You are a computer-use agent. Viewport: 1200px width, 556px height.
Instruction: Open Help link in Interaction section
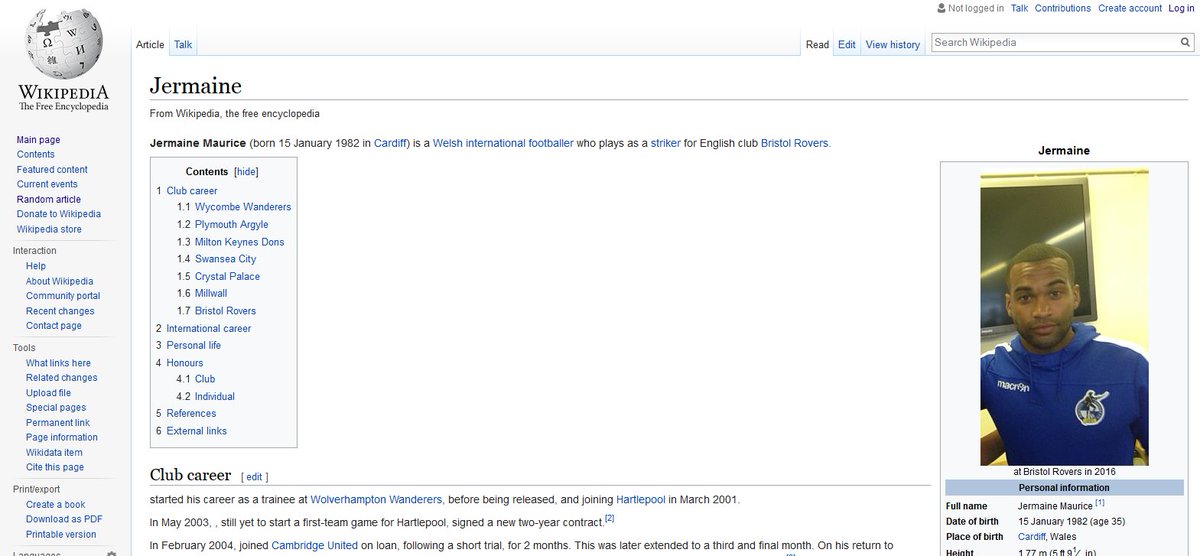[x=36, y=267]
